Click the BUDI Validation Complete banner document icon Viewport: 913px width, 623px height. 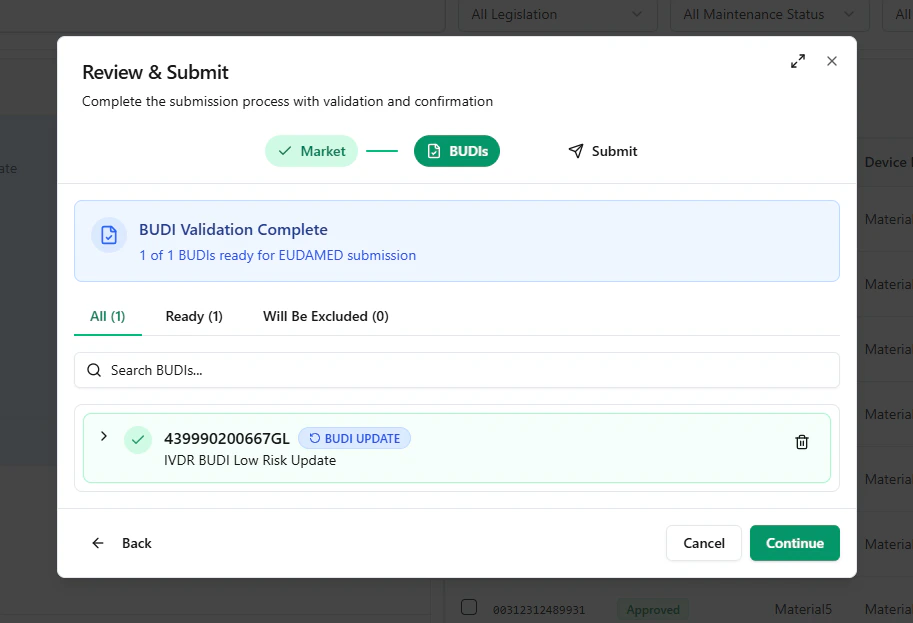(x=108, y=235)
